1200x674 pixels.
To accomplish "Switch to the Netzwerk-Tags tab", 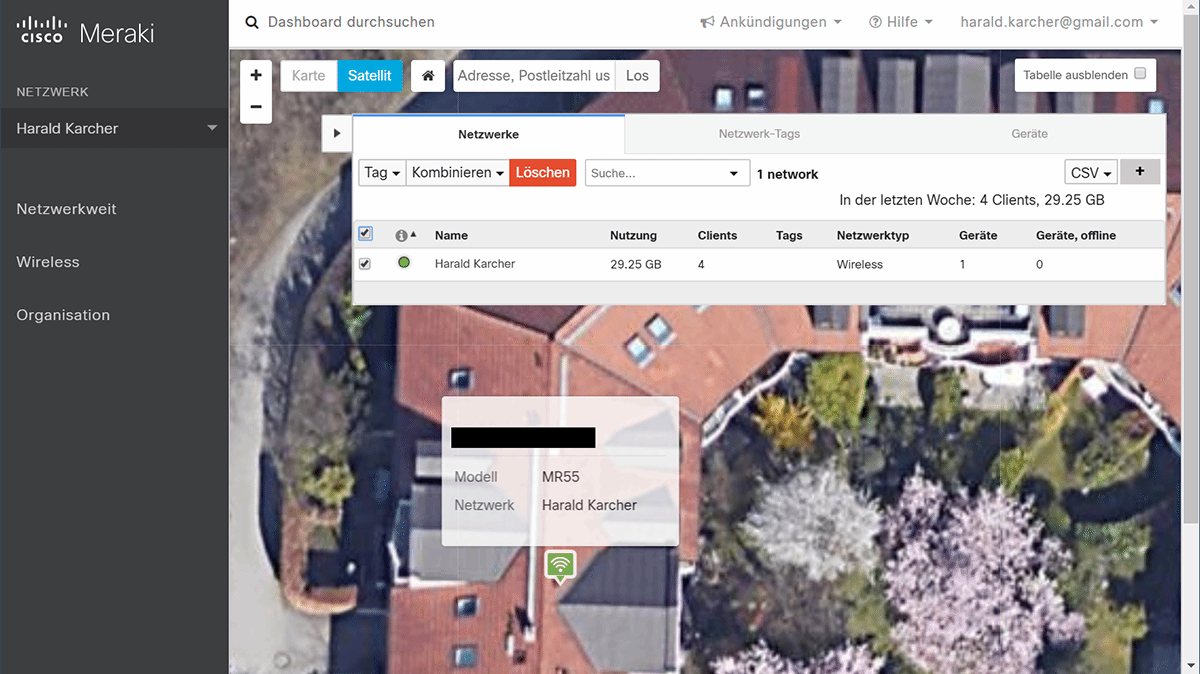I will tap(759, 134).
